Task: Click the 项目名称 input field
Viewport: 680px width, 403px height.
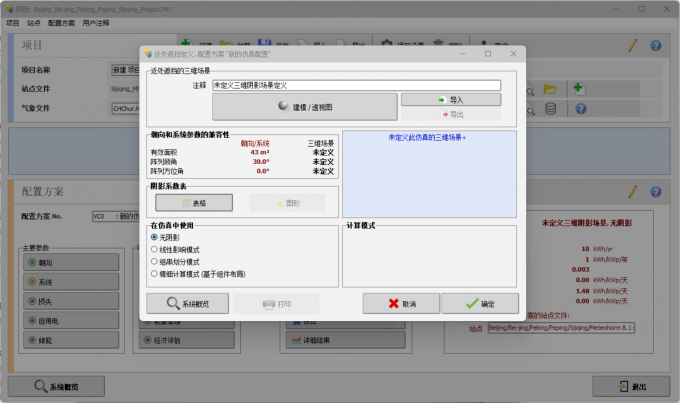Action: [x=126, y=70]
